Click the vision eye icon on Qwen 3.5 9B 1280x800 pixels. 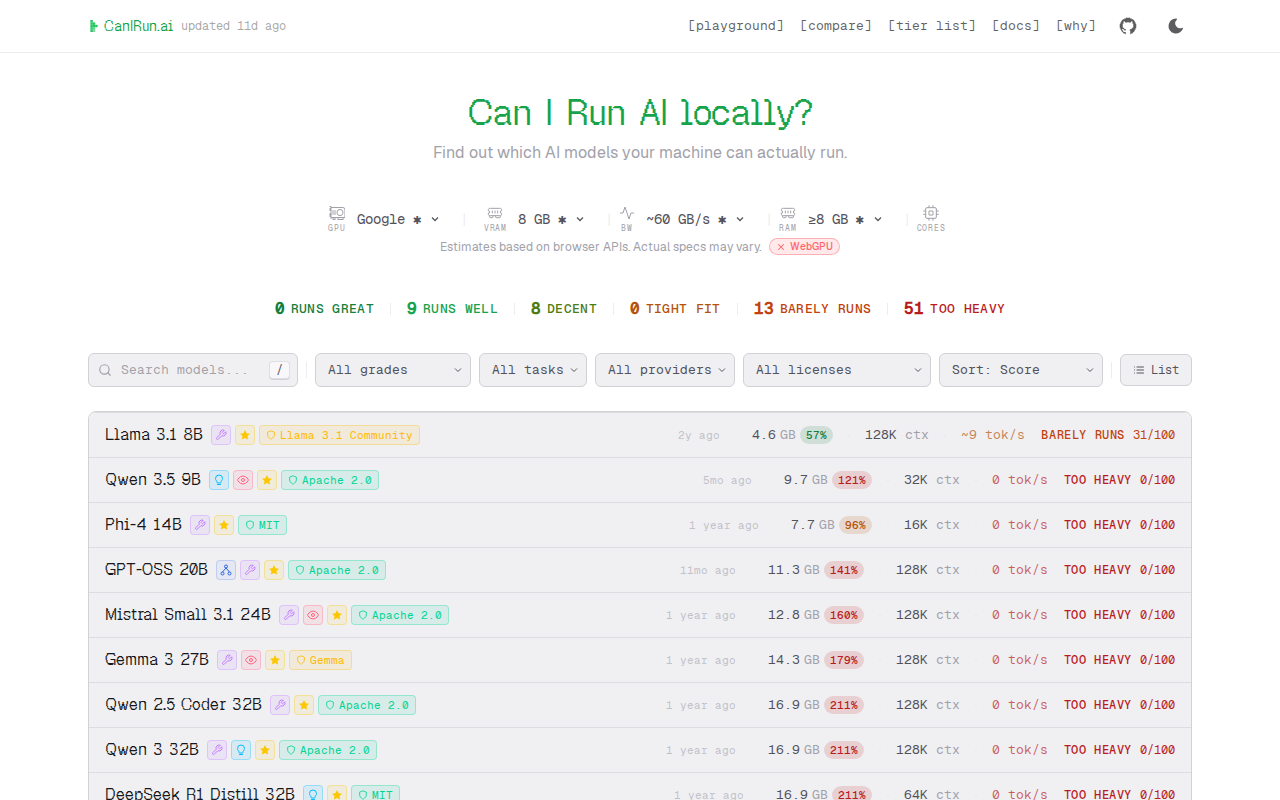click(243, 480)
